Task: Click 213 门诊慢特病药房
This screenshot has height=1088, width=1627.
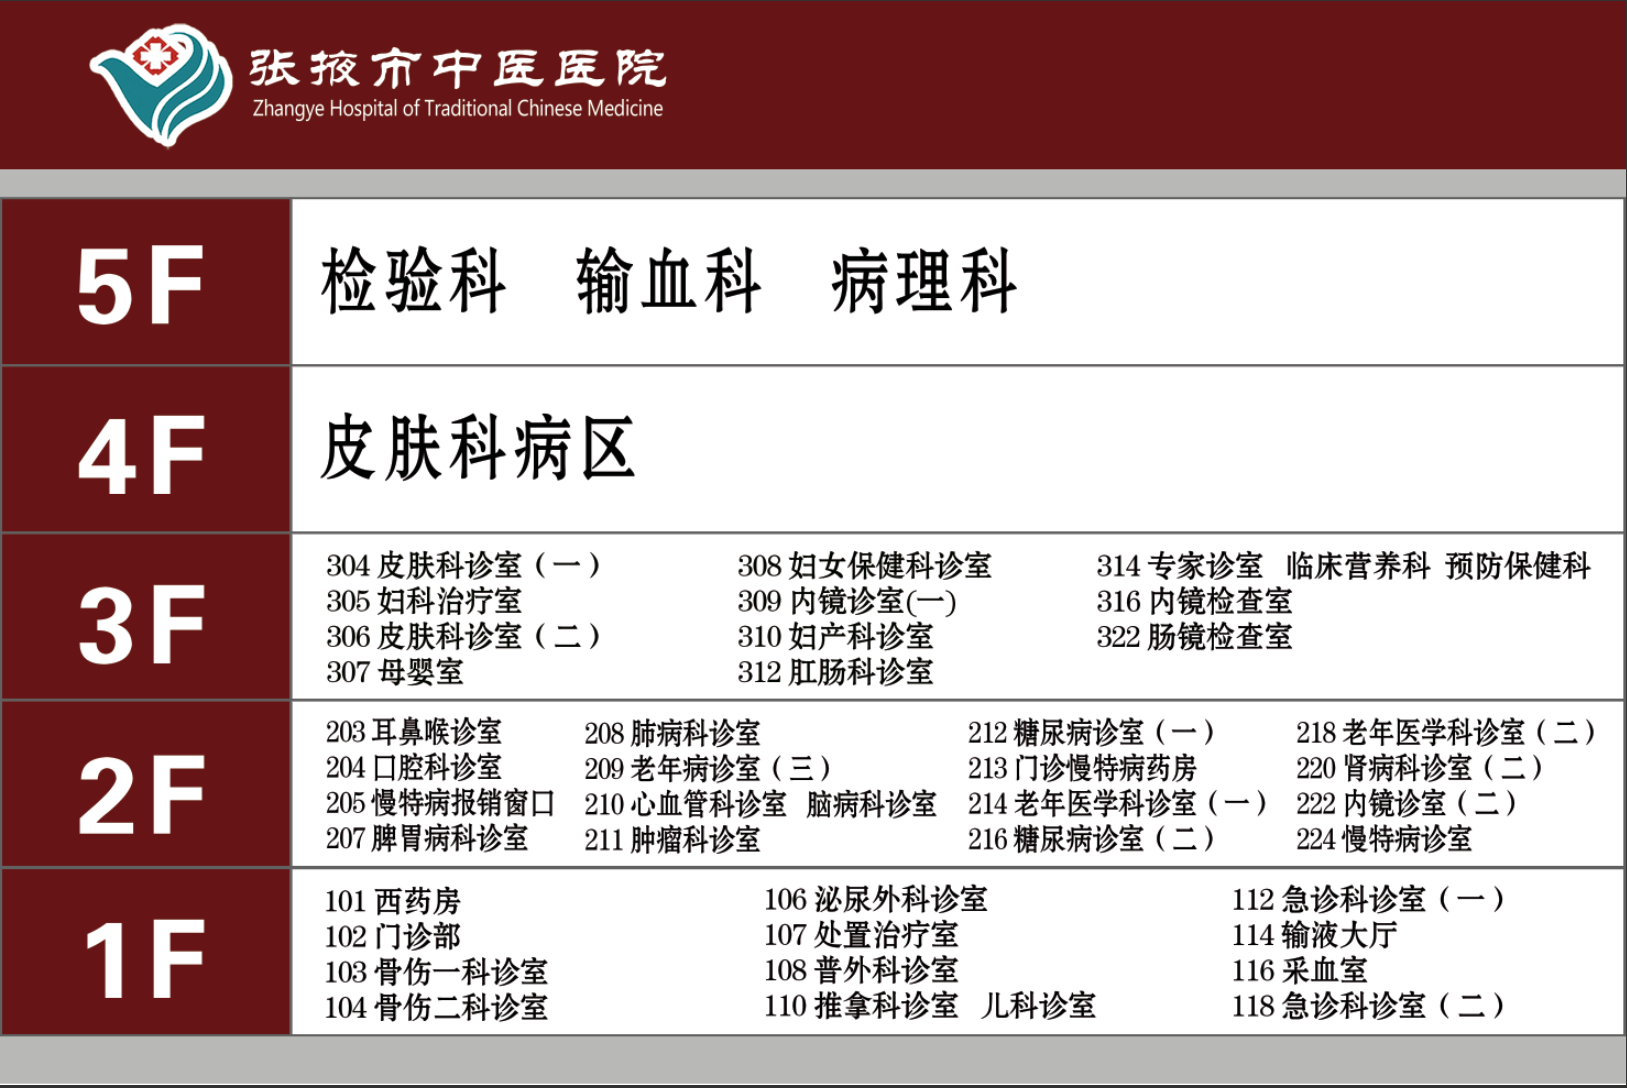Action: (1082, 768)
